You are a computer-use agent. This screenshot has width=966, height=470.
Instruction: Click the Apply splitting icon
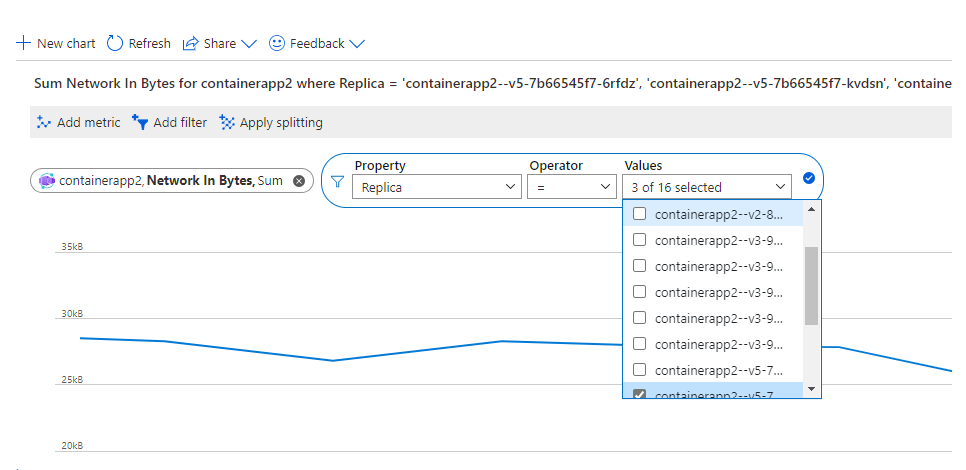[x=227, y=122]
